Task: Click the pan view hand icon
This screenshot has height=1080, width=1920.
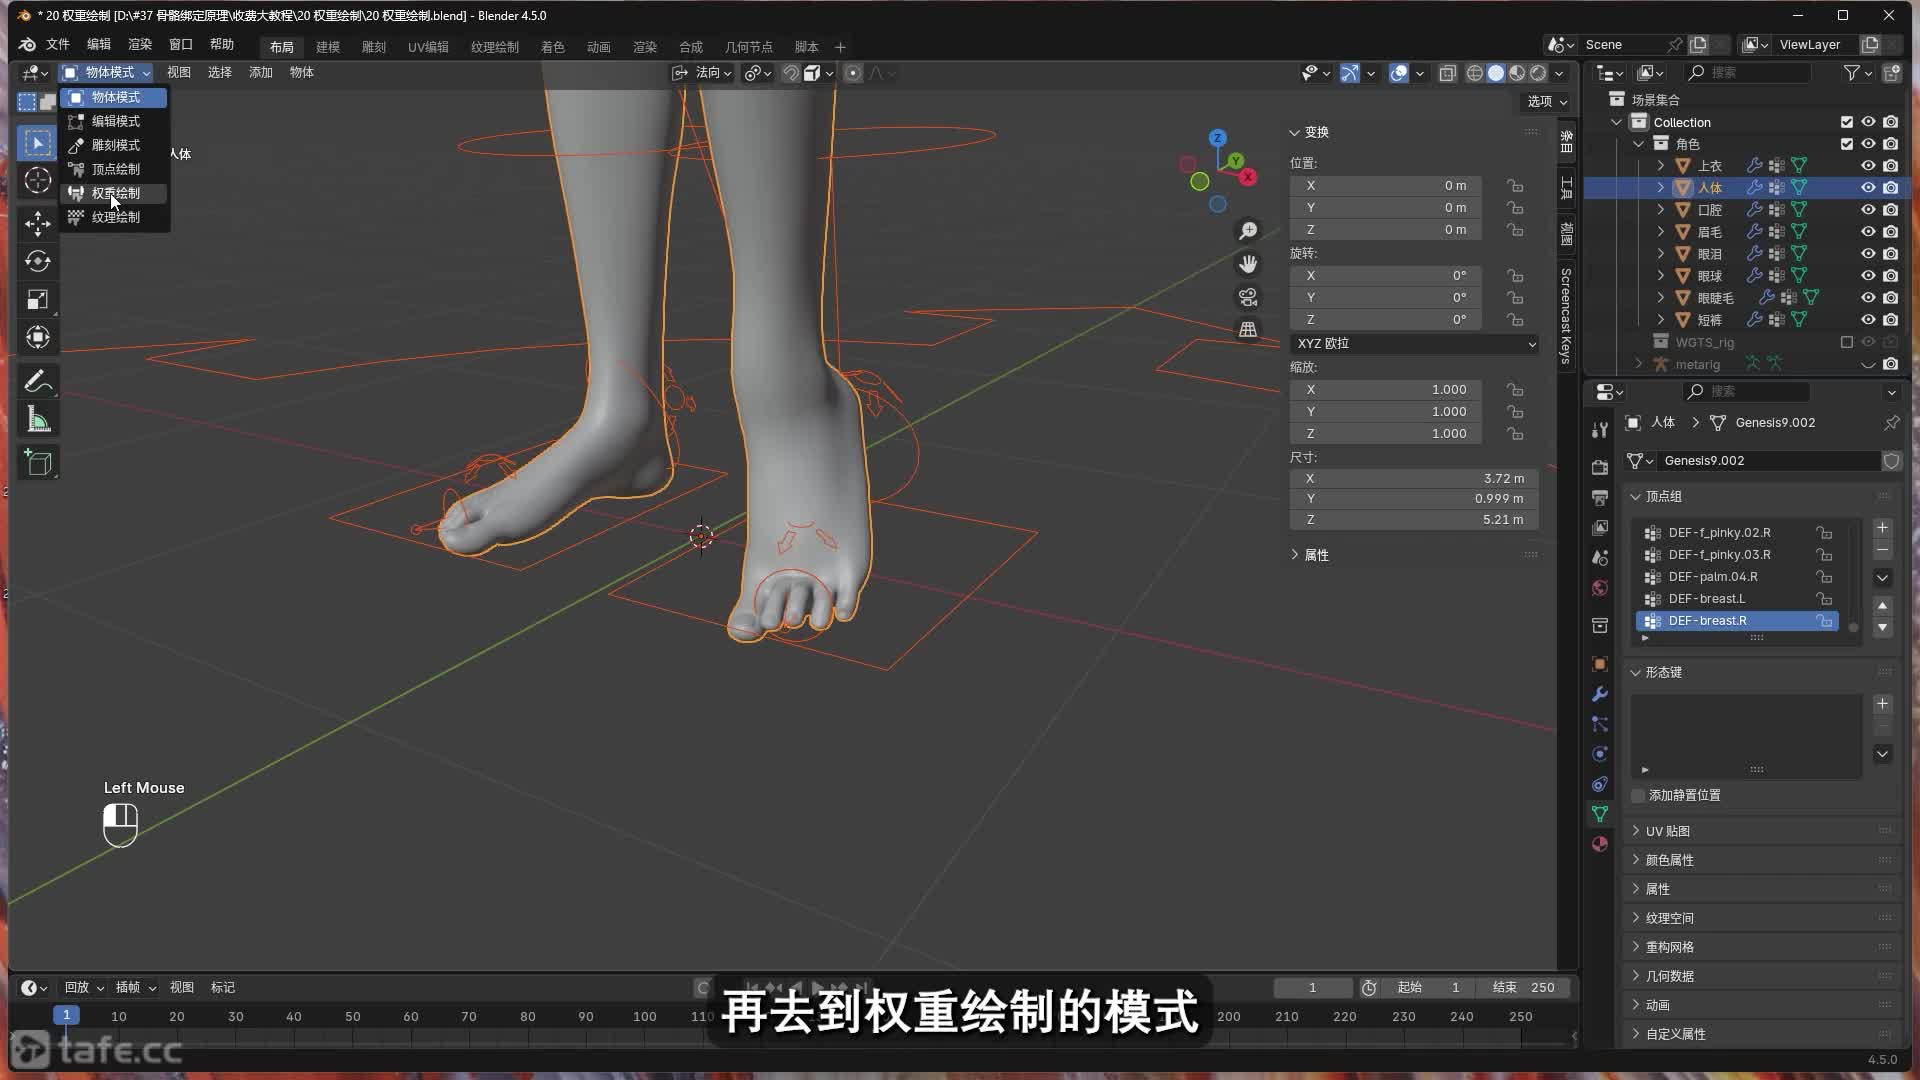Action: pyautogui.click(x=1248, y=264)
